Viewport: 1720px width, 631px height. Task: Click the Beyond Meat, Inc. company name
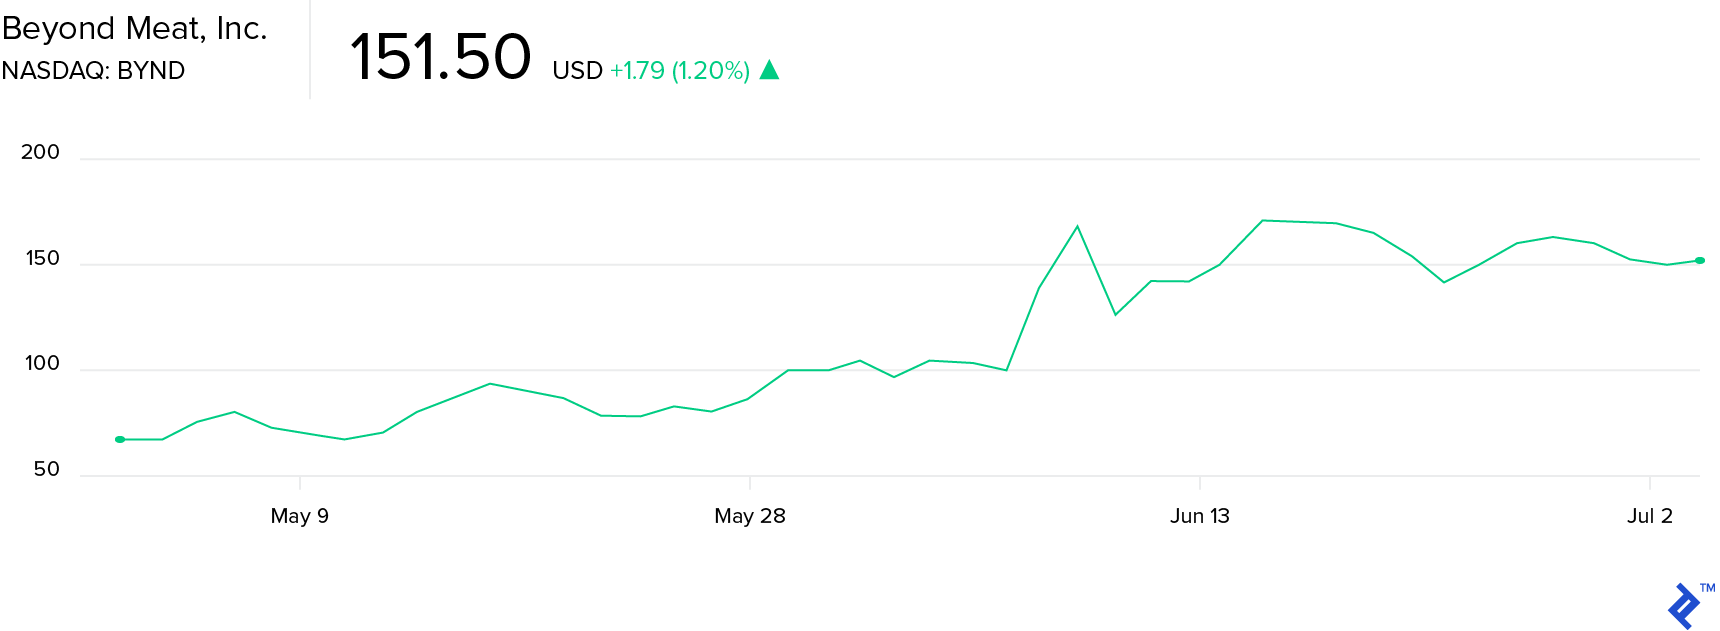(x=135, y=28)
